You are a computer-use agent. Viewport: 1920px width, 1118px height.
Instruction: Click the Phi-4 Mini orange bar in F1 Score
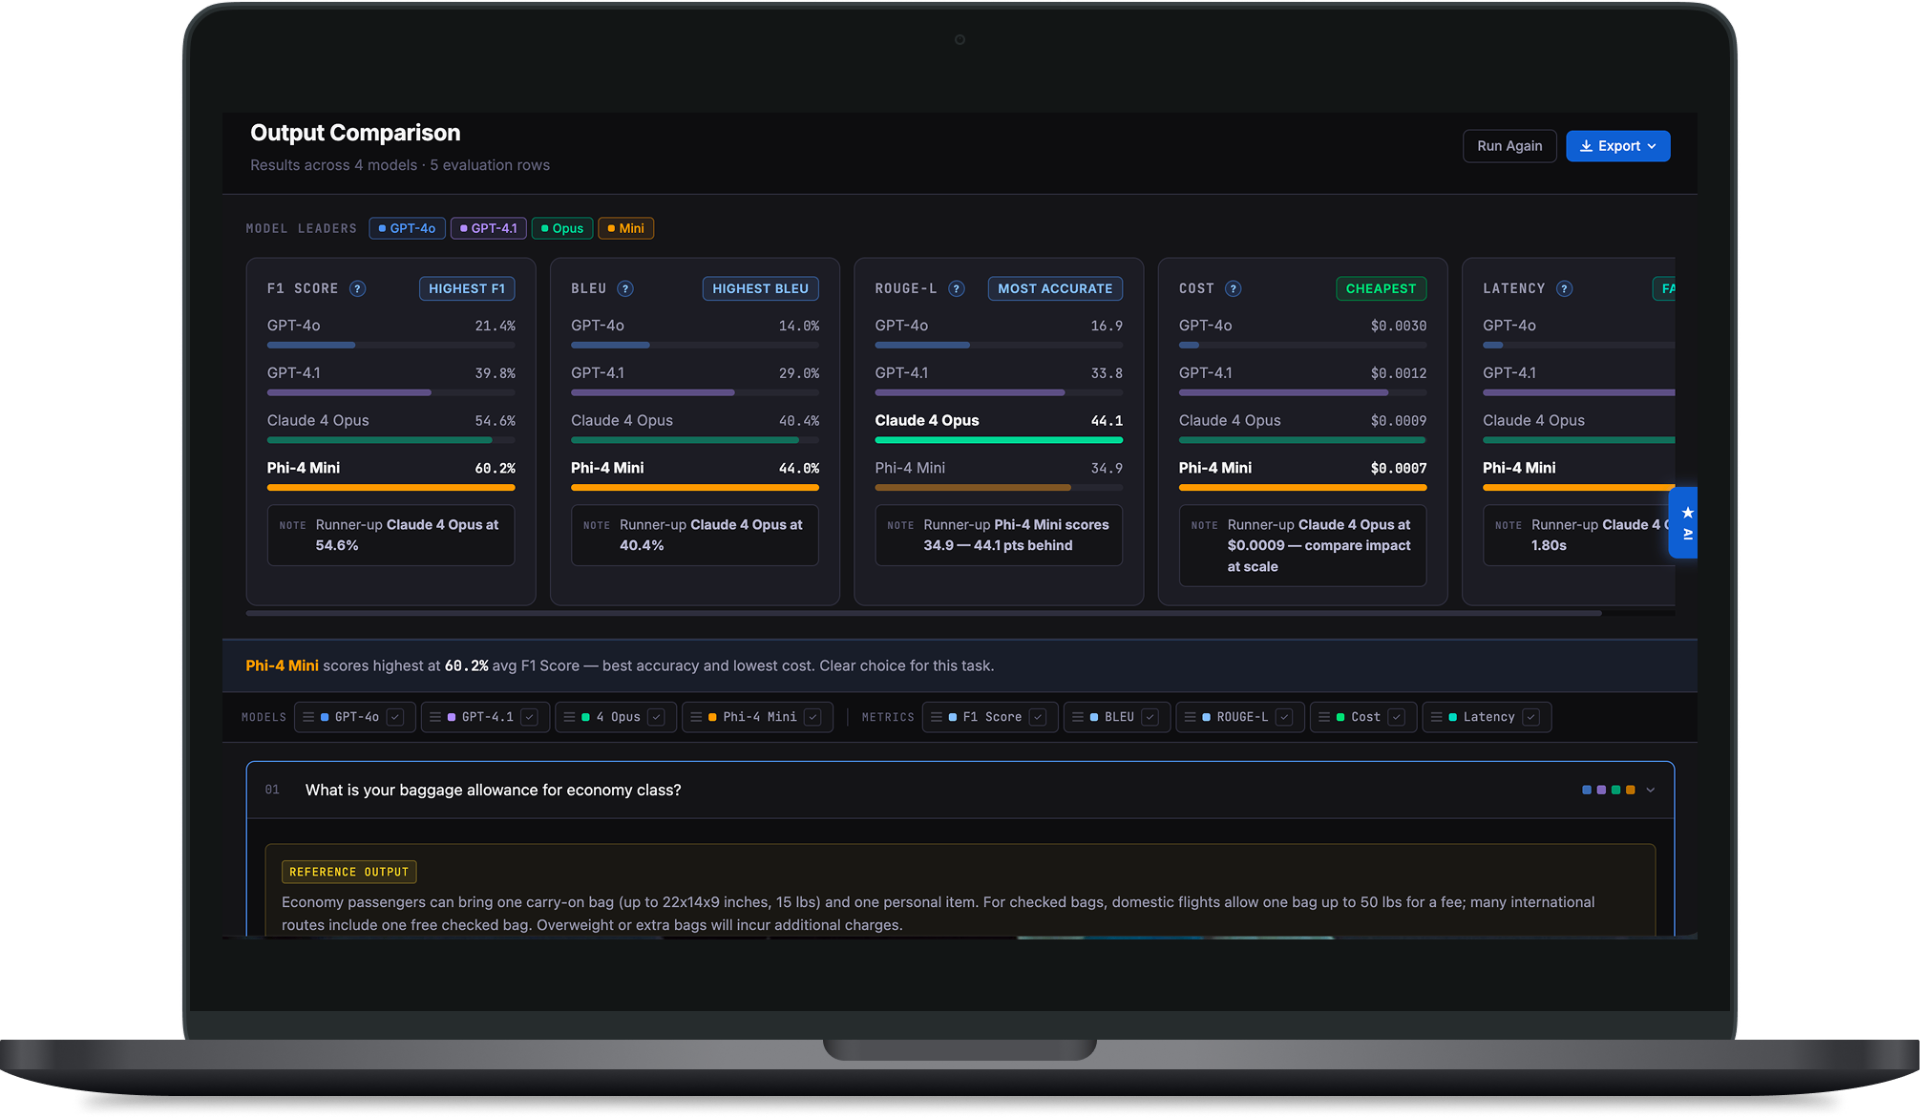(x=391, y=488)
